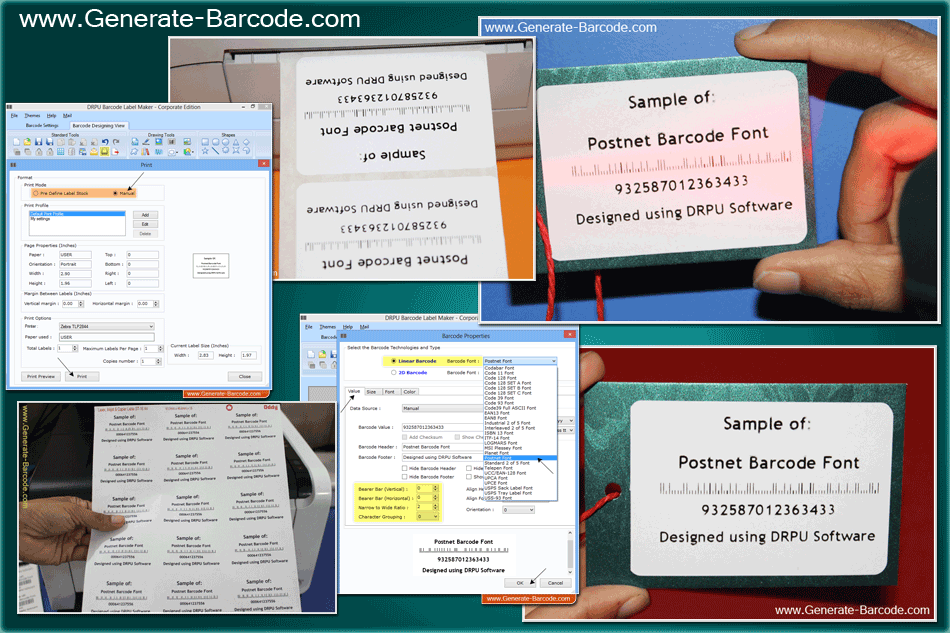The width and height of the screenshot is (950, 633).
Task: Click the Redo arrow icon
Action: pyautogui.click(x=115, y=141)
